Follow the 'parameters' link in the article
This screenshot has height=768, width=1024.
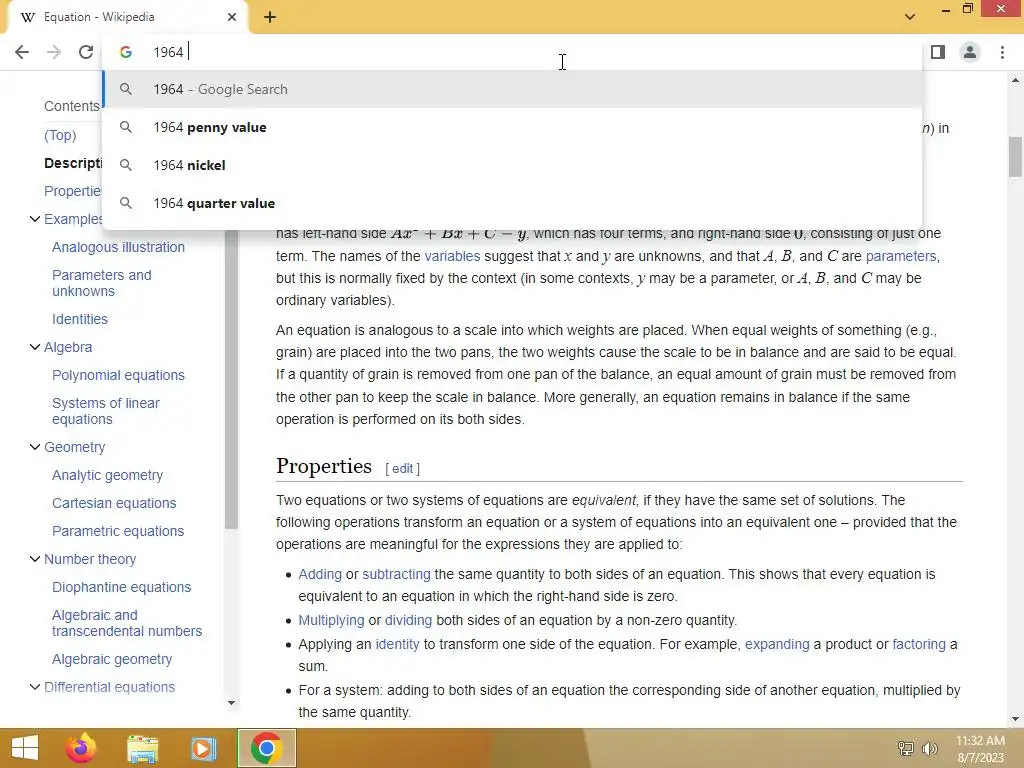[901, 256]
